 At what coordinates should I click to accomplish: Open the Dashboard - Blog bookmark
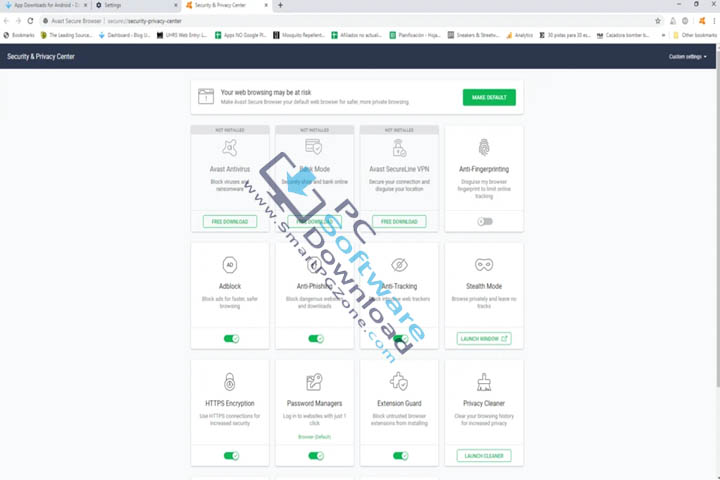(x=124, y=35)
